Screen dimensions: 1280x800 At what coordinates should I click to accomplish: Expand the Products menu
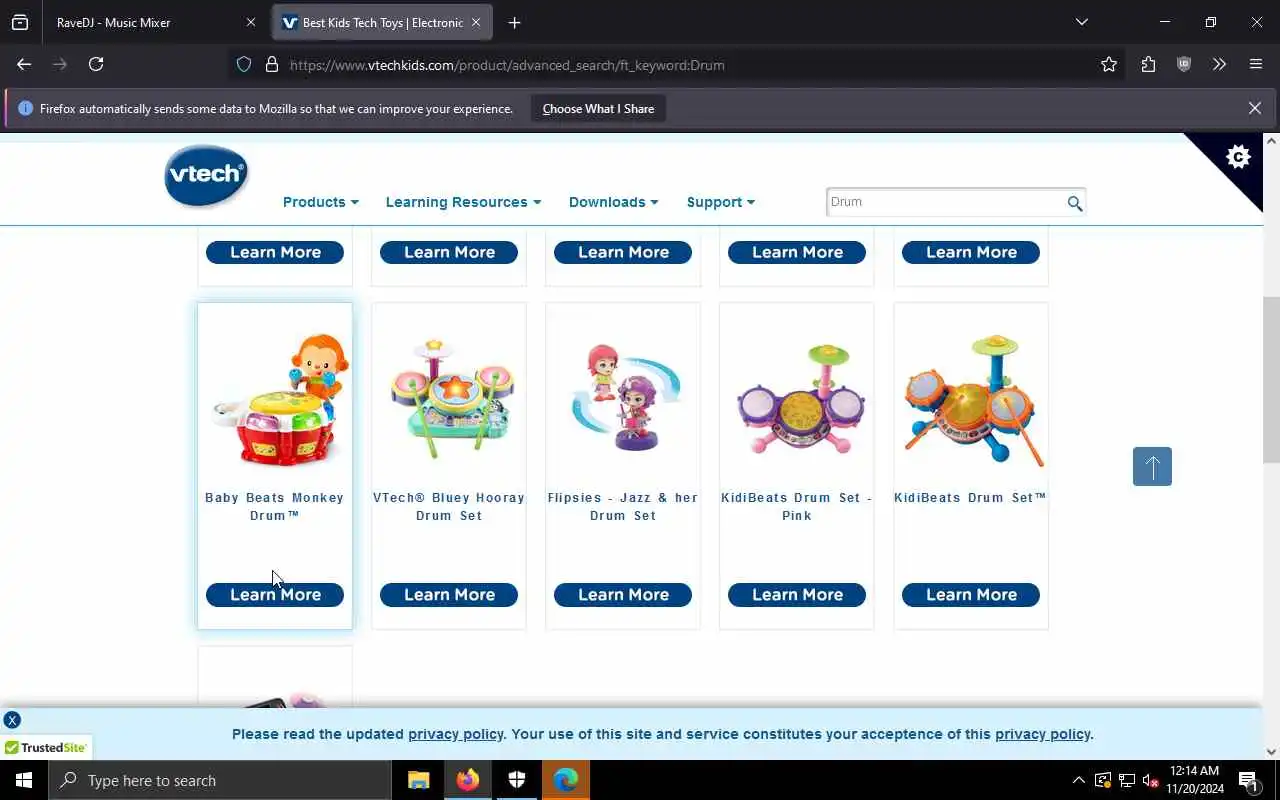pos(320,202)
